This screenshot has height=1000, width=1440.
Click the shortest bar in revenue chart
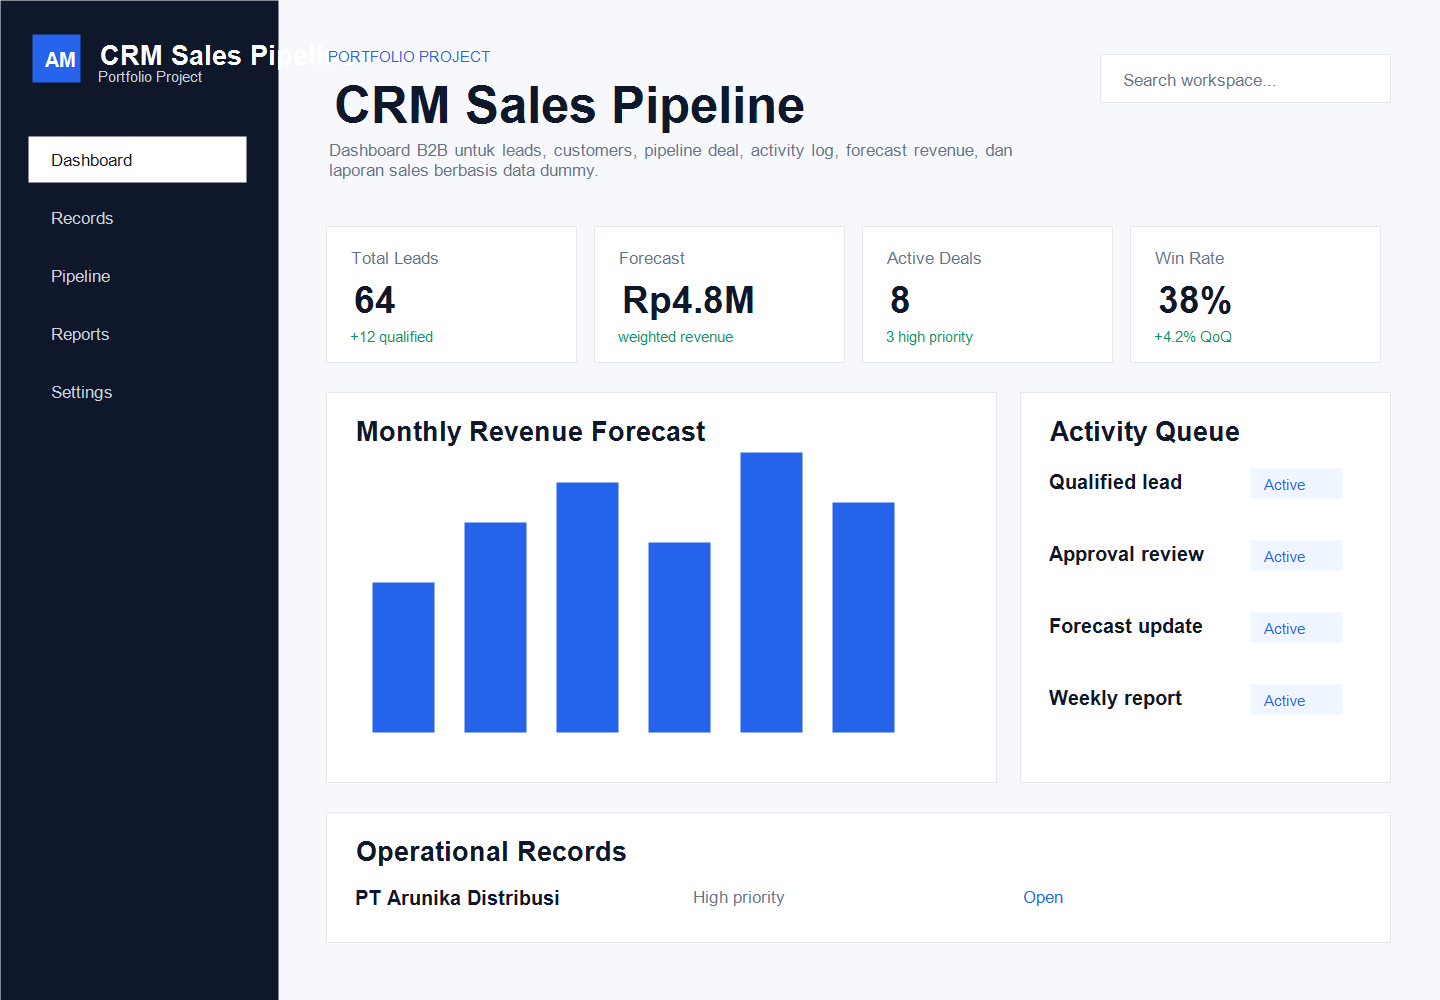pos(403,657)
